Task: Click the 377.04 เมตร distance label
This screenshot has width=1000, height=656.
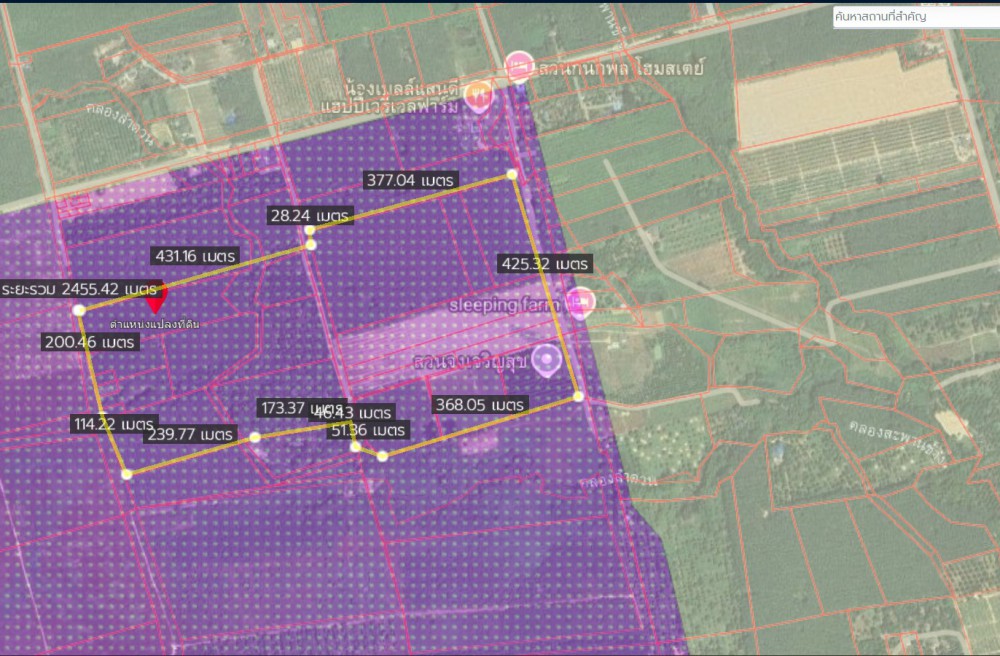Action: [410, 180]
